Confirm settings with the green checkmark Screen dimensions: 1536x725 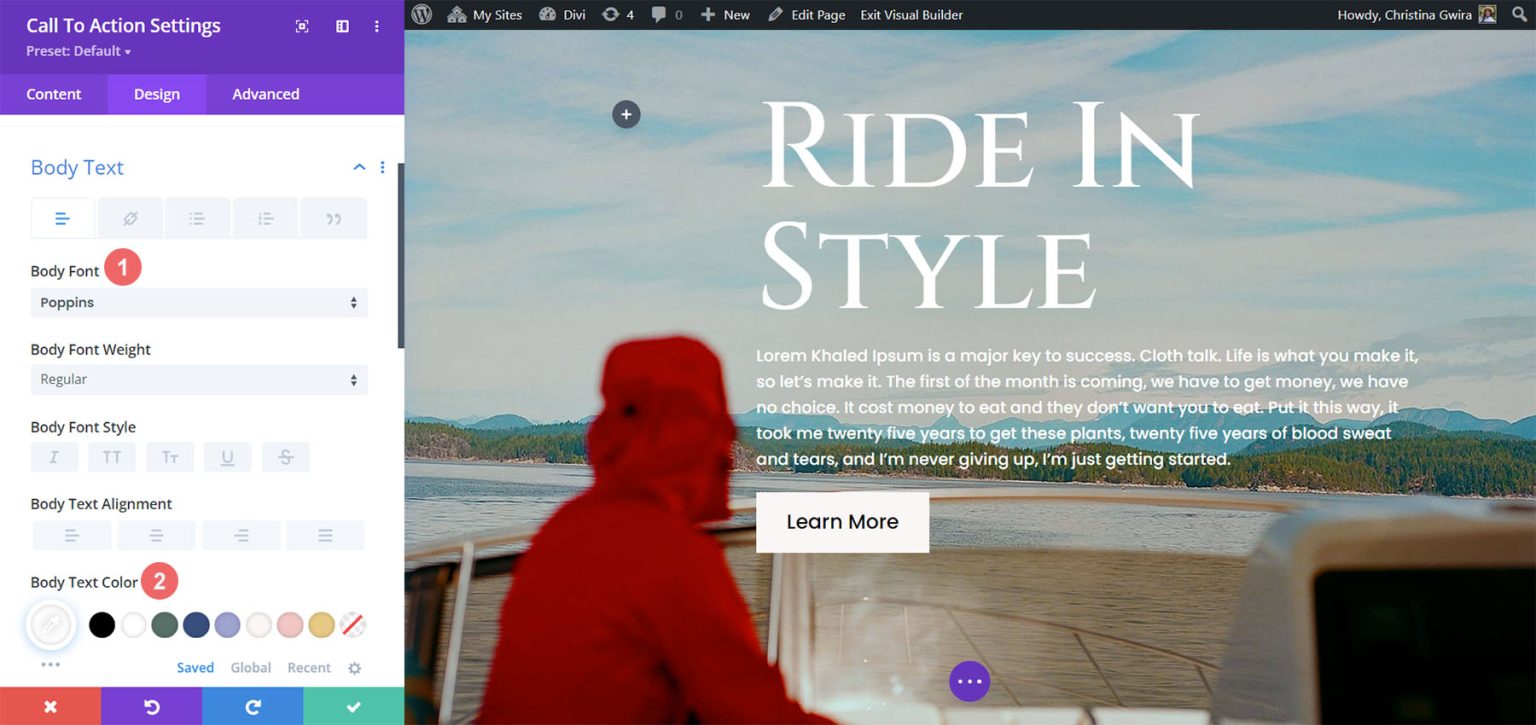click(353, 706)
